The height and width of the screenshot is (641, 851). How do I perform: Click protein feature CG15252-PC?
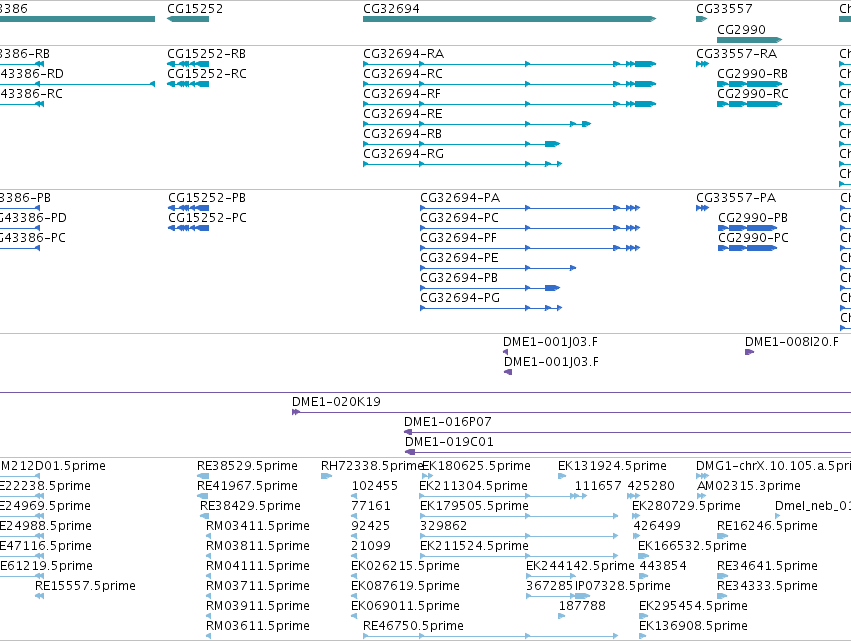(207, 218)
